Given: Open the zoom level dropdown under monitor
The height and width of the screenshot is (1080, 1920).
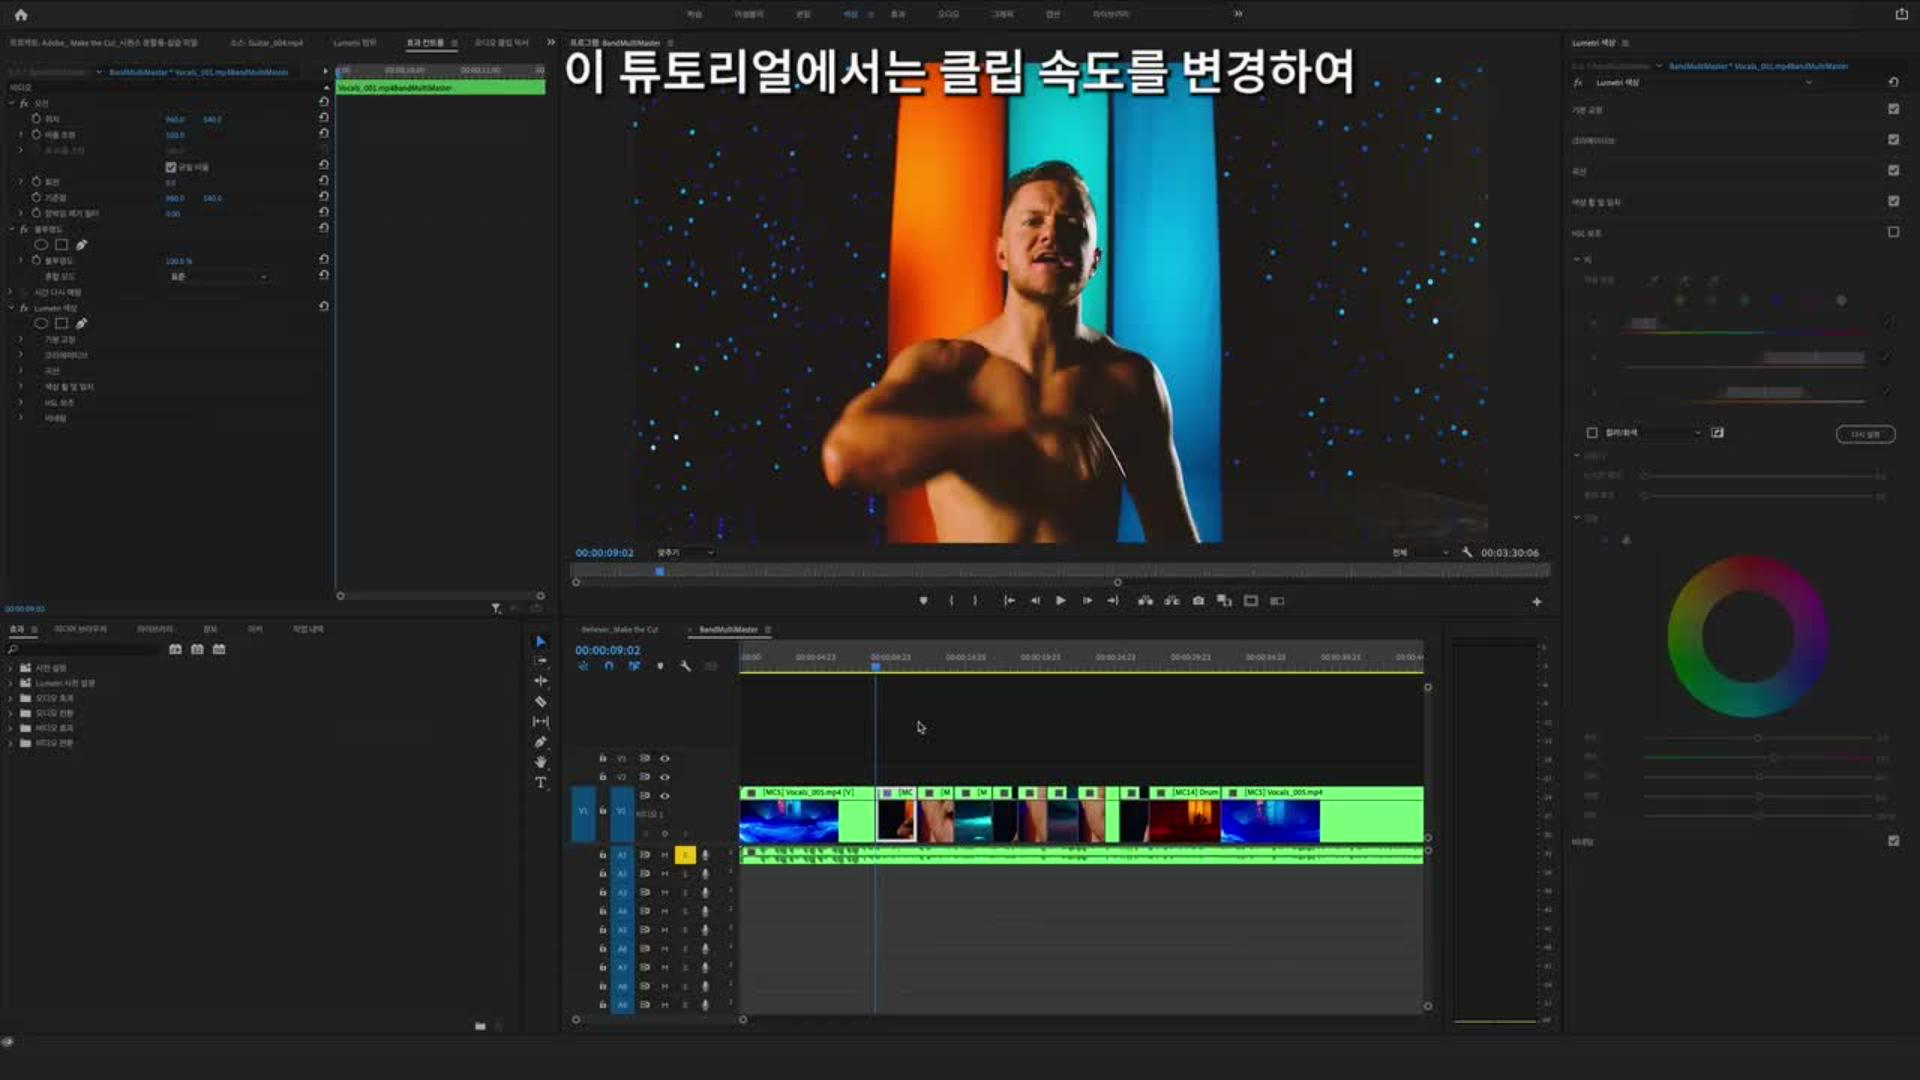Looking at the screenshot, I should coord(686,553).
